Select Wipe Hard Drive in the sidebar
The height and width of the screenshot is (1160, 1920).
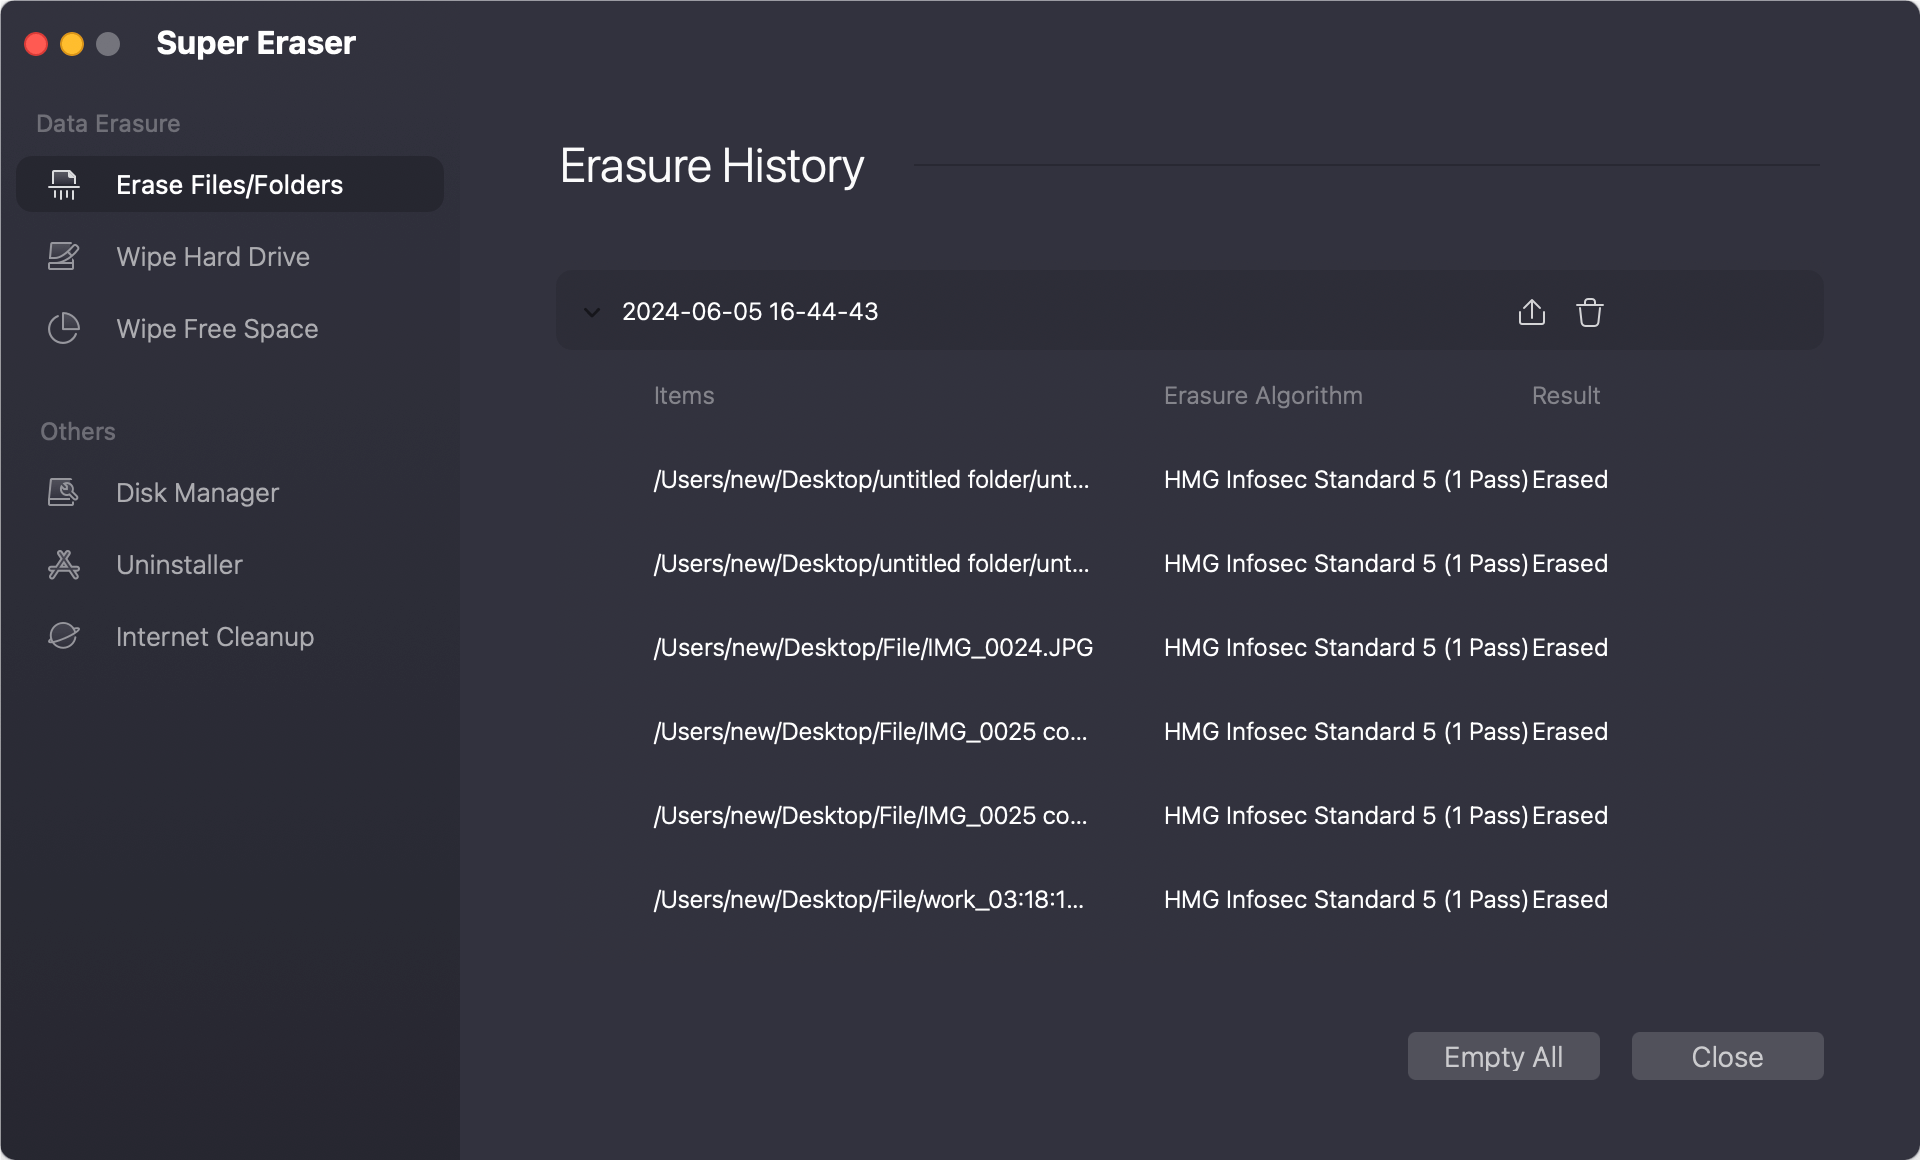coord(212,256)
